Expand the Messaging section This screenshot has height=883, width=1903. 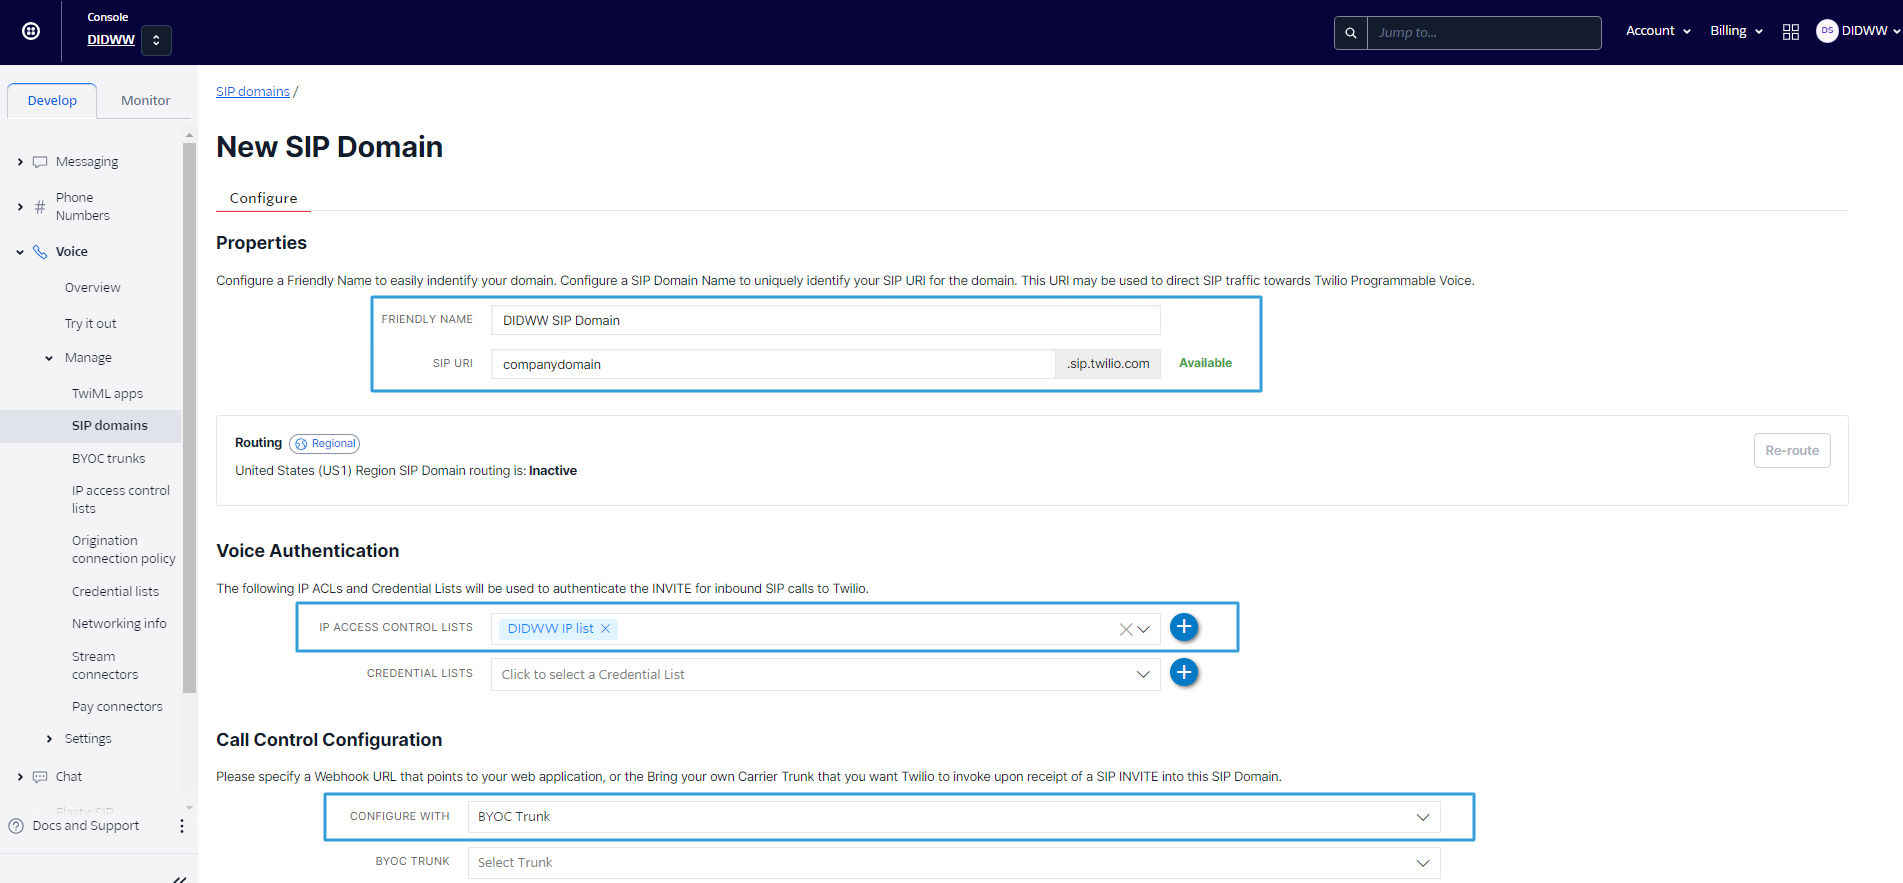tap(20, 162)
